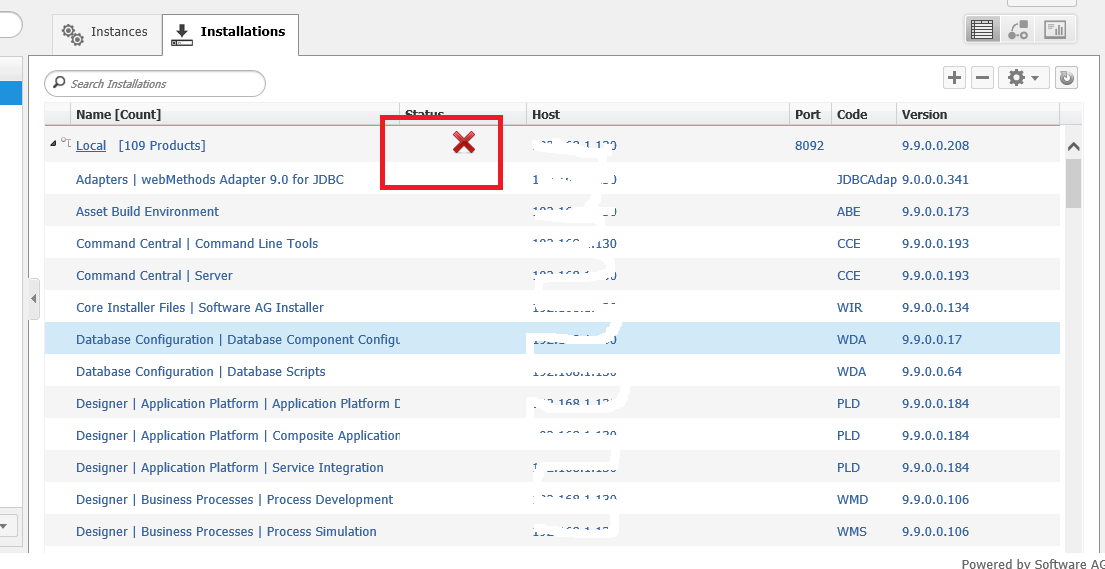Image resolution: width=1105 pixels, height=569 pixels.
Task: Open the bottom-left panel dropdown arrow
Action: click(3, 526)
